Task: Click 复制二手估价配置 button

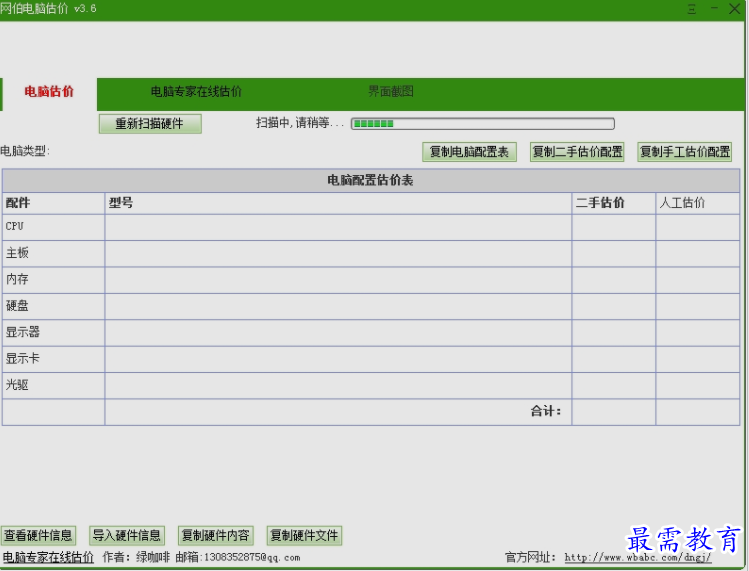Action: click(577, 152)
